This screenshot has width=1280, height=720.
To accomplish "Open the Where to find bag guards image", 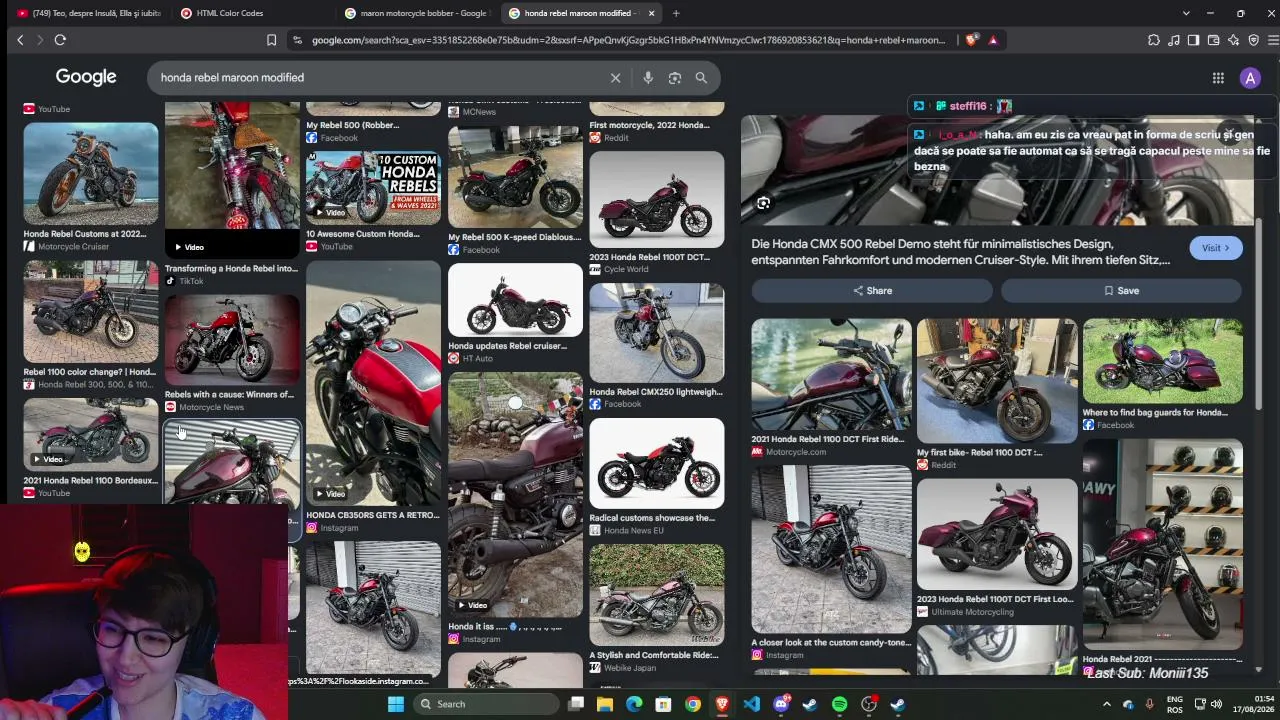I will click(x=1162, y=361).
